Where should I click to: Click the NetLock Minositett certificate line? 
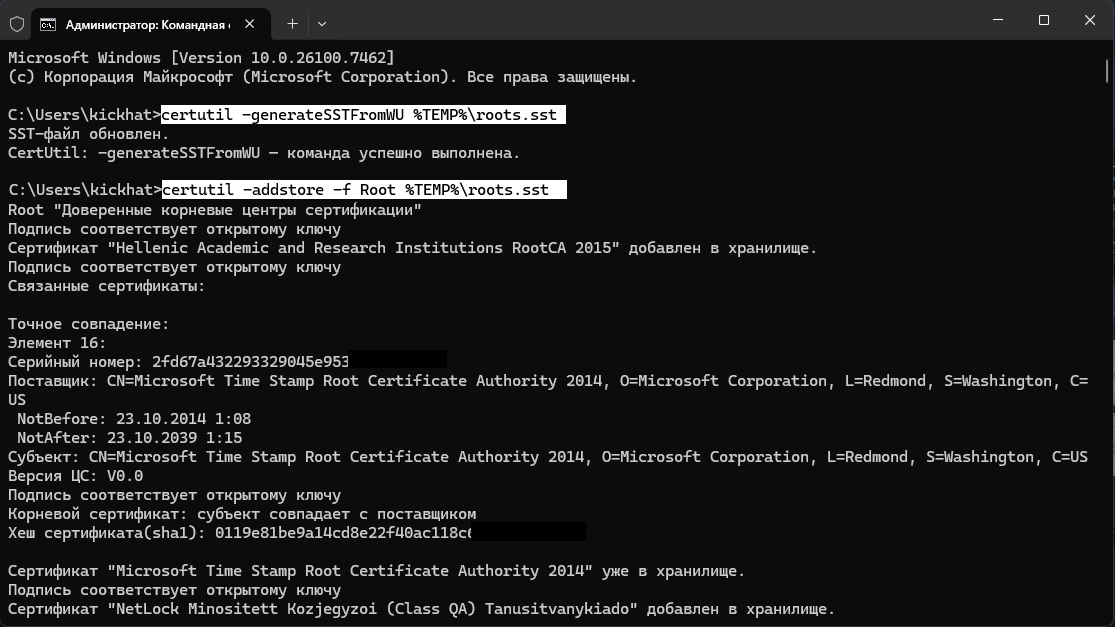(422, 609)
